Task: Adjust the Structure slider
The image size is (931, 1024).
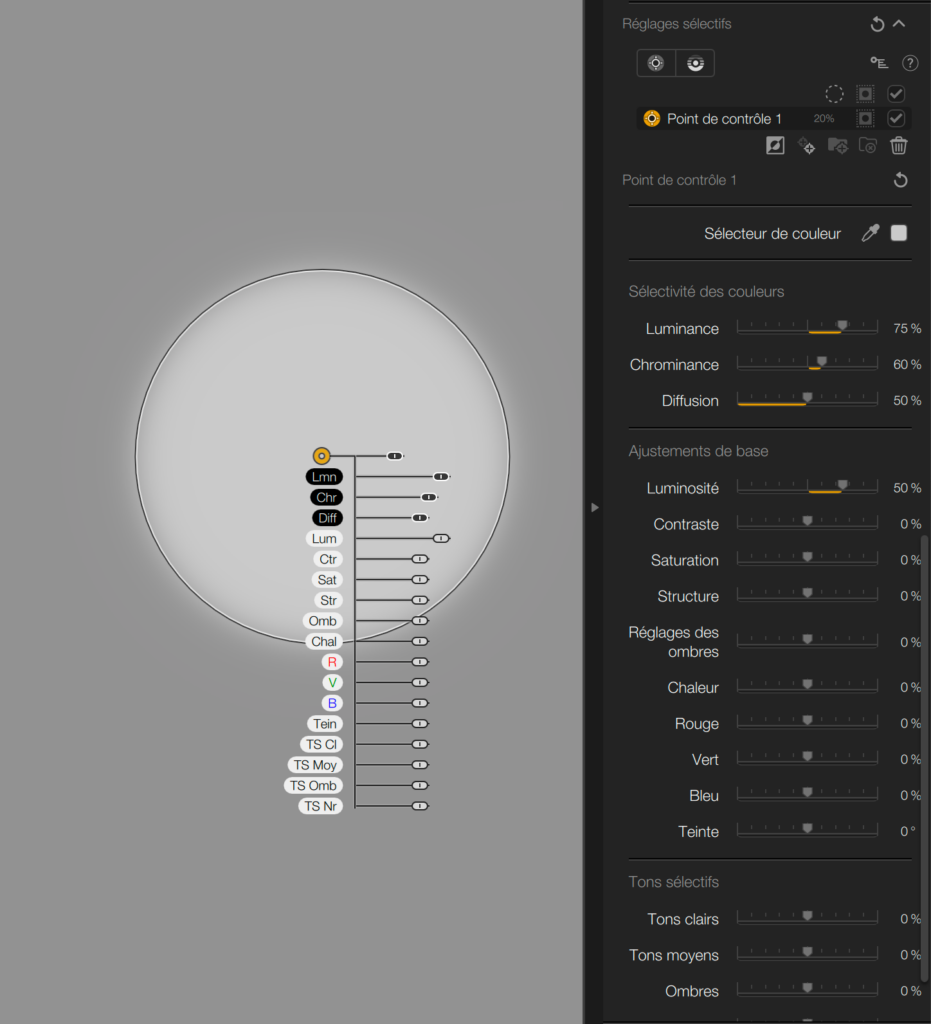Action: tap(808, 595)
